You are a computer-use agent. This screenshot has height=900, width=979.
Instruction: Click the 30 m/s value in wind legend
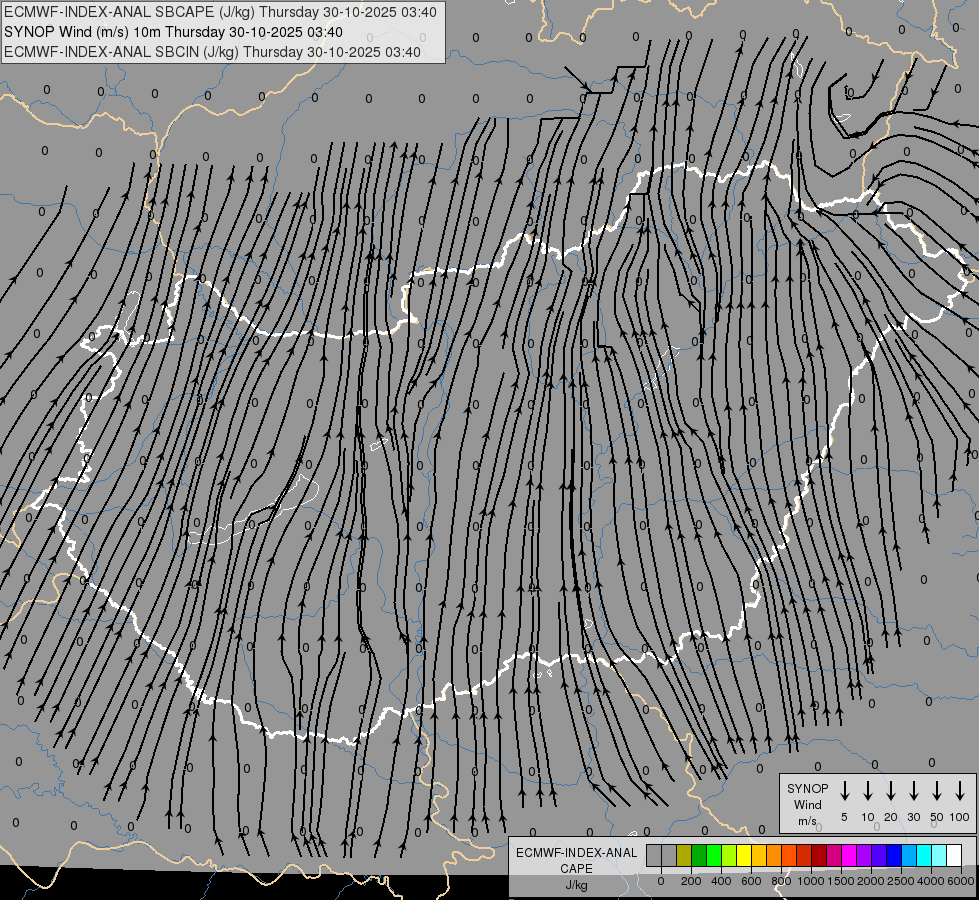tap(913, 817)
